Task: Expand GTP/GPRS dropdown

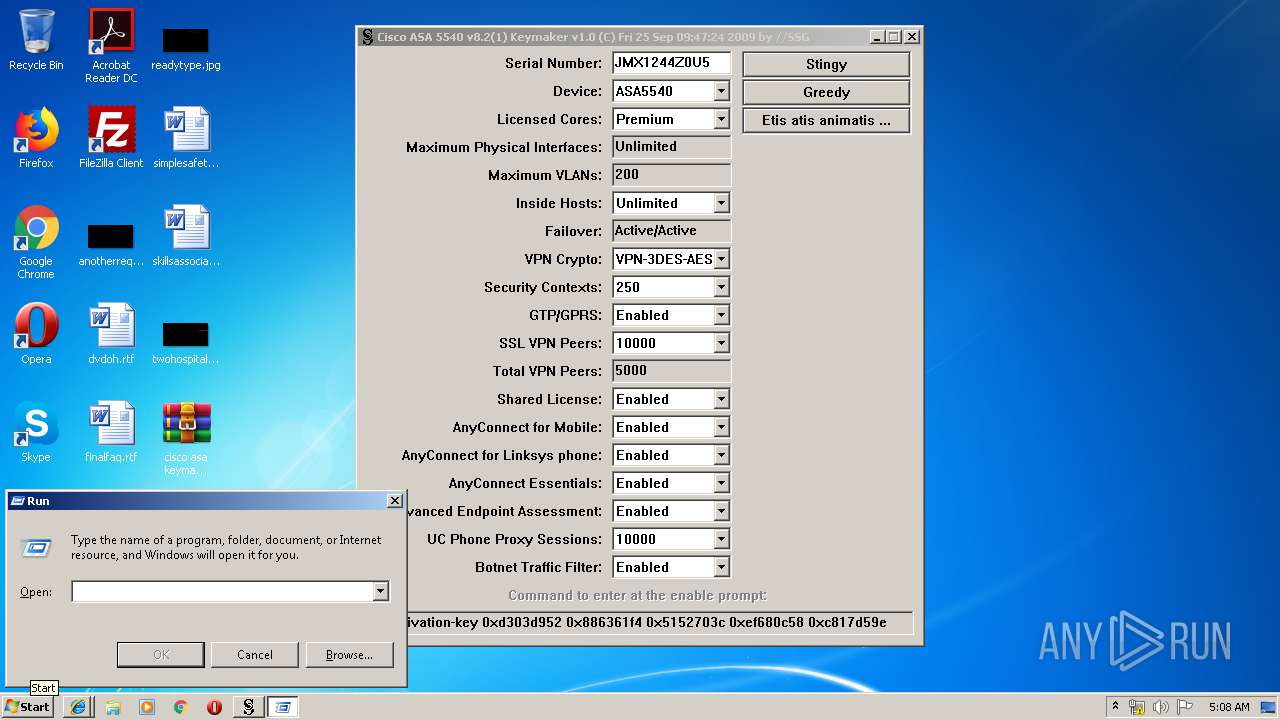Action: pos(721,315)
